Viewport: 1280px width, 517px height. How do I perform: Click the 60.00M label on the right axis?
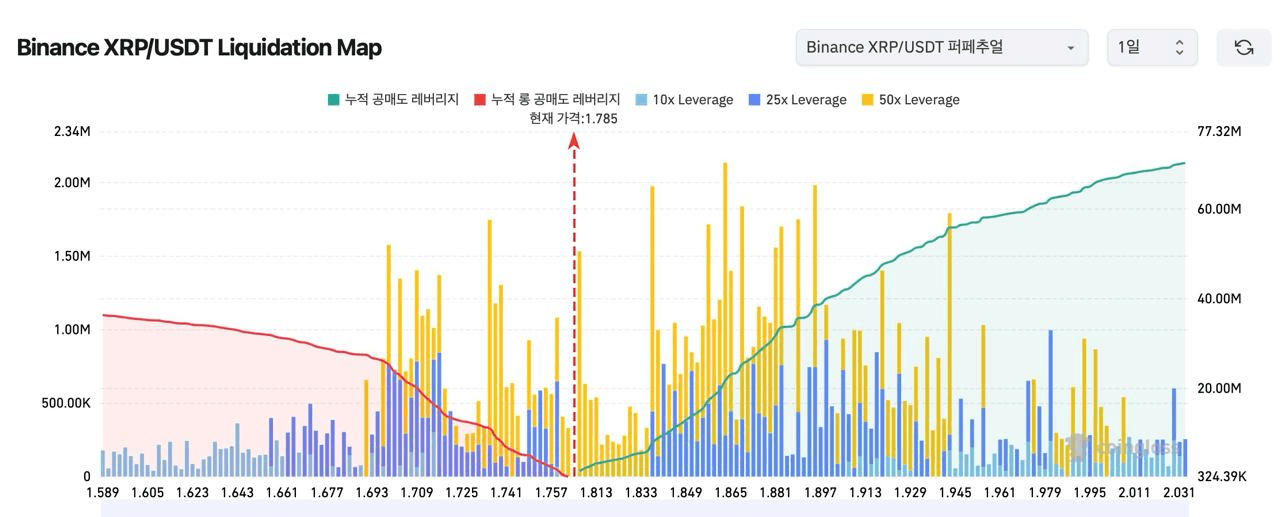click(1218, 209)
